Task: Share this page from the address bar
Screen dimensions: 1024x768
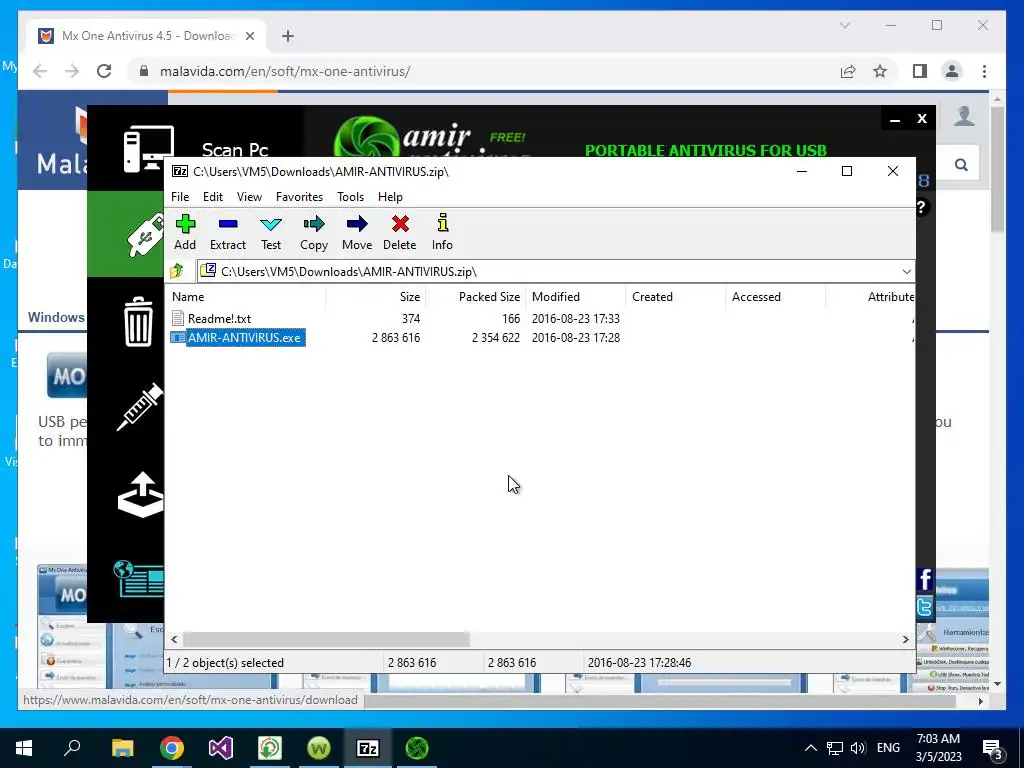Action: pyautogui.click(x=848, y=71)
